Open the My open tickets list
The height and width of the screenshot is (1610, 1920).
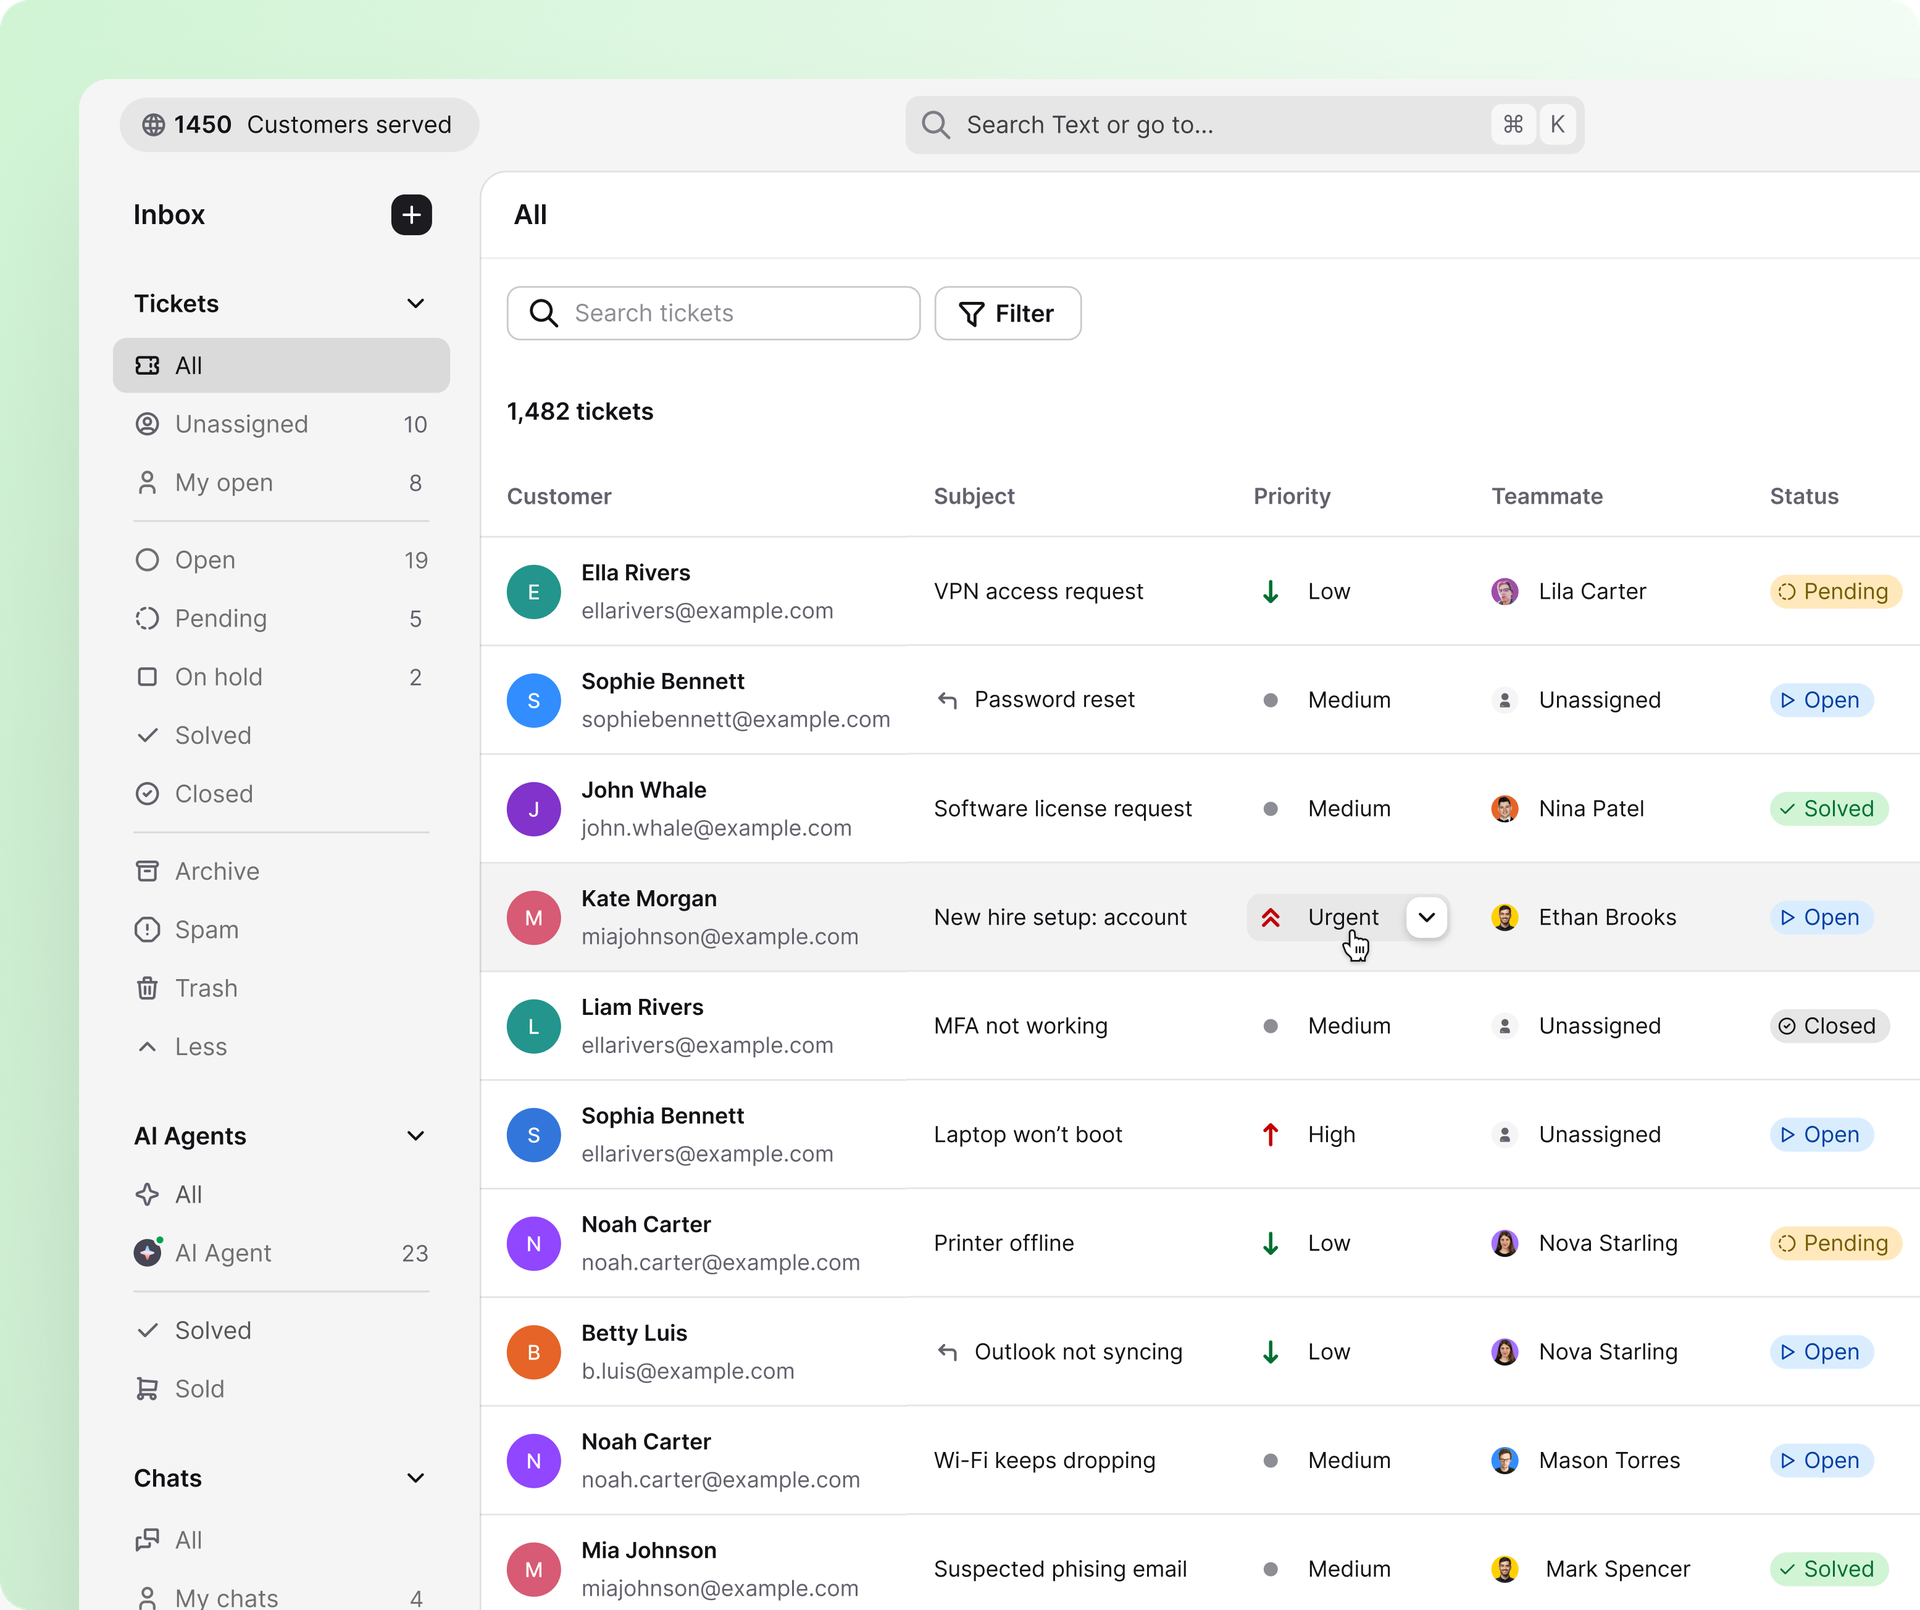click(281, 483)
